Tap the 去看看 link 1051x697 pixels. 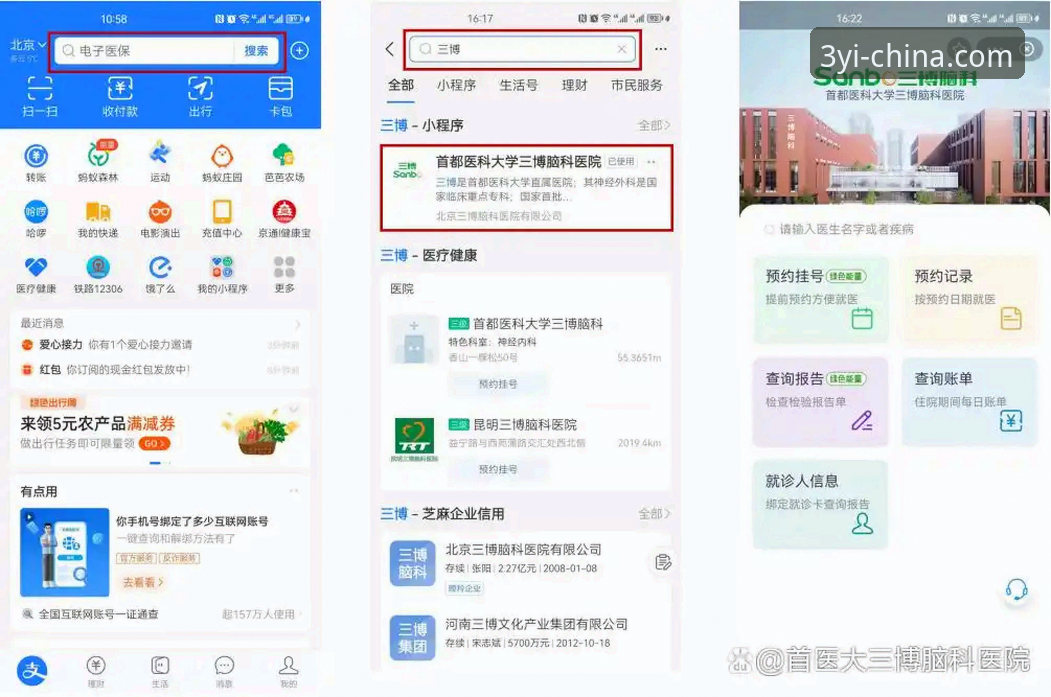pos(143,582)
